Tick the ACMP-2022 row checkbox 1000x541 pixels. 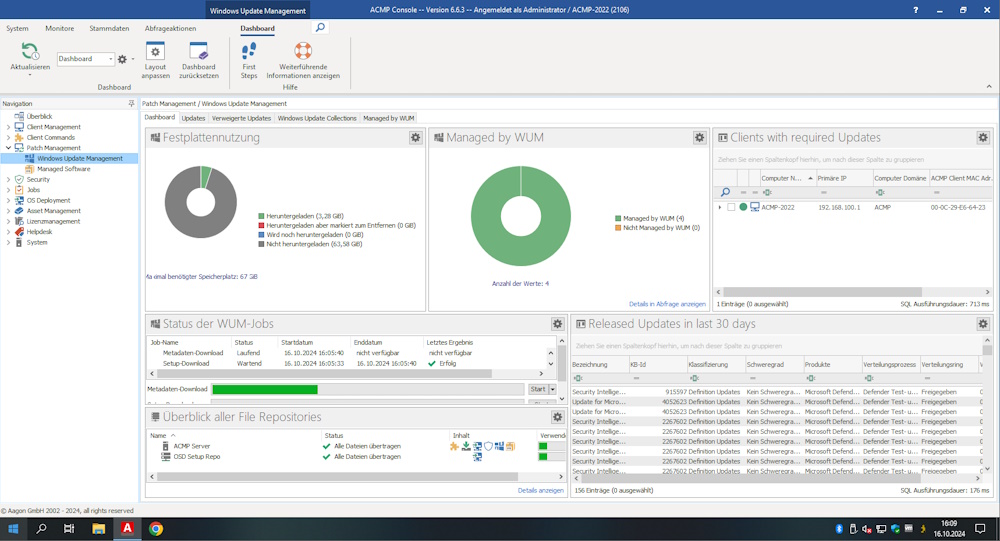[731, 207]
